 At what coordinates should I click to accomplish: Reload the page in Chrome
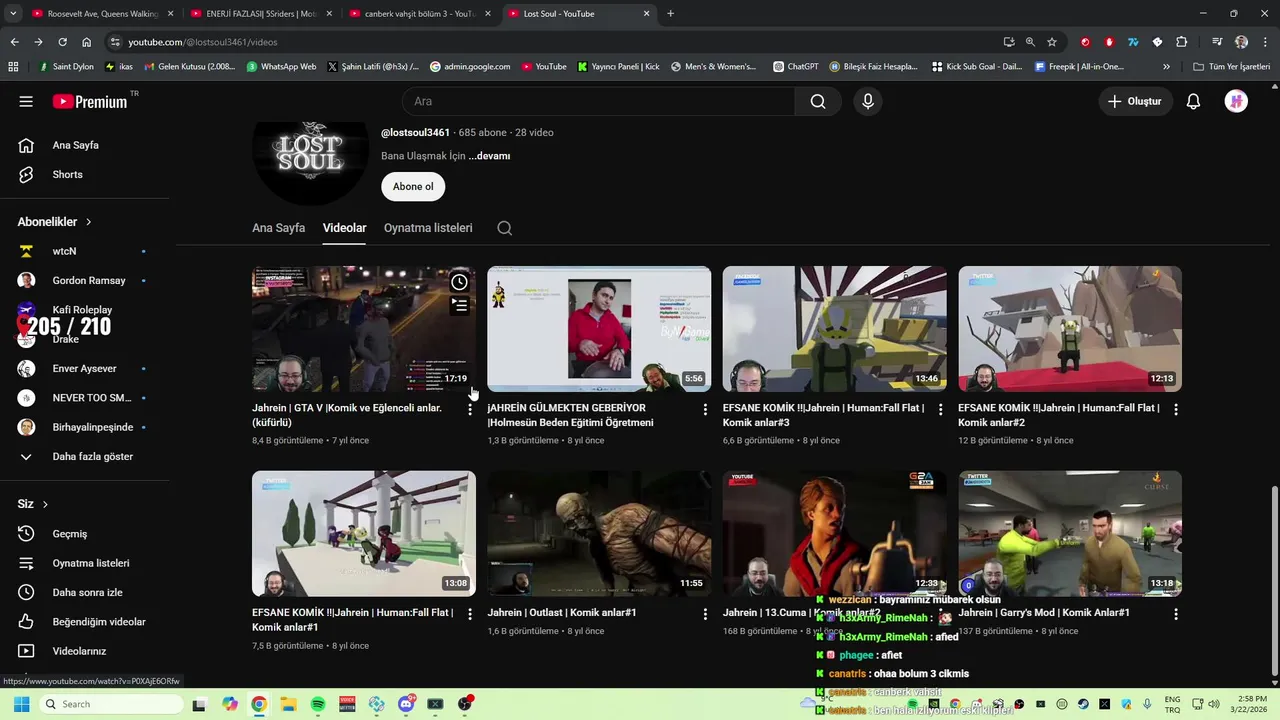tap(62, 42)
